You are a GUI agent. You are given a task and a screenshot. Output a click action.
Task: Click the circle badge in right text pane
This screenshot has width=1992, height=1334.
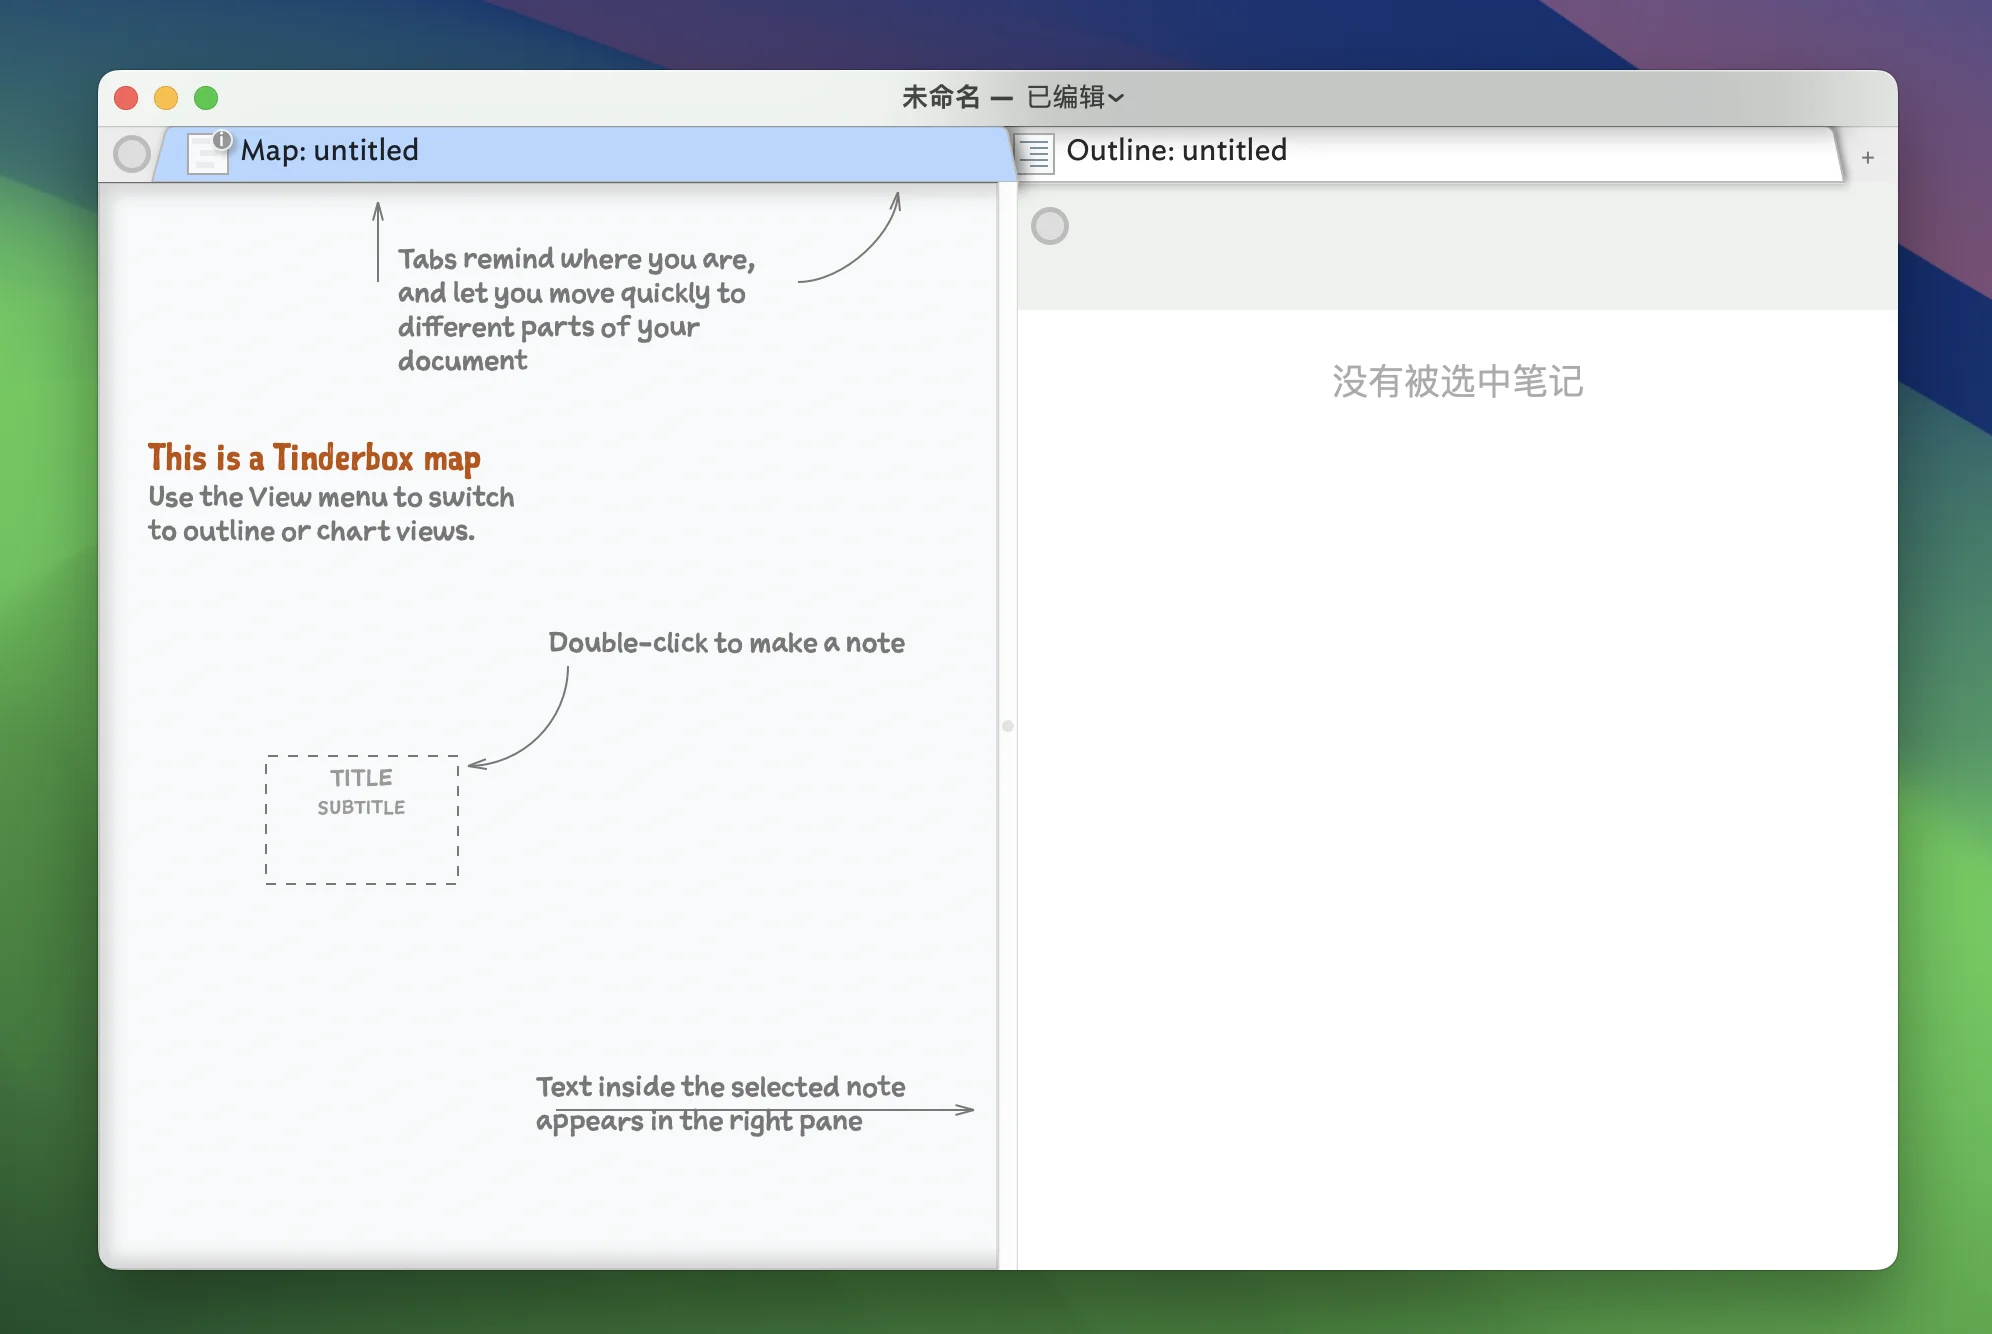1050,226
